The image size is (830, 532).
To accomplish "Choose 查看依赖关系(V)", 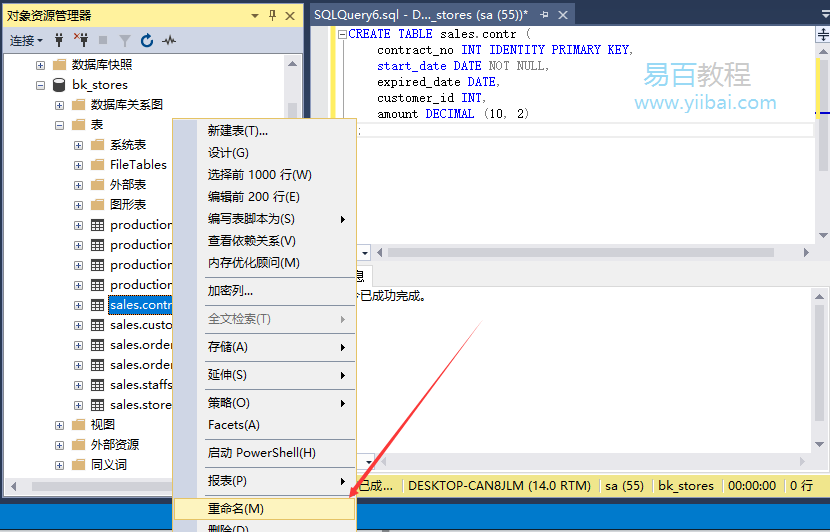I will 265,241.
